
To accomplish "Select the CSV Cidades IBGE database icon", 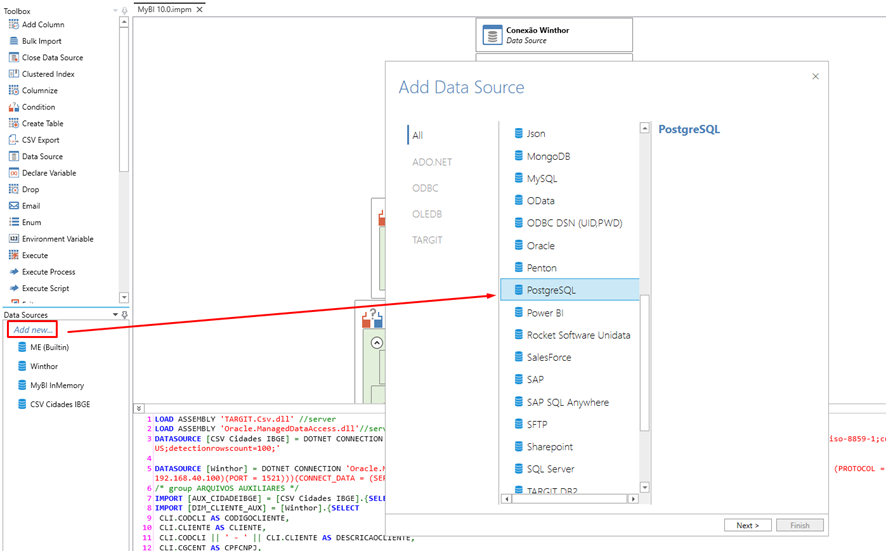I will coord(22,404).
